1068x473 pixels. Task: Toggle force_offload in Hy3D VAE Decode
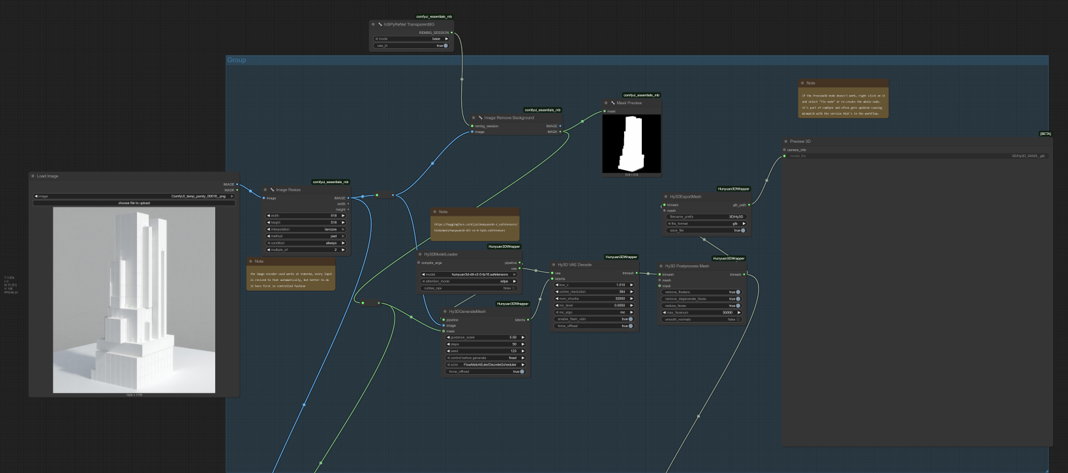click(x=593, y=326)
